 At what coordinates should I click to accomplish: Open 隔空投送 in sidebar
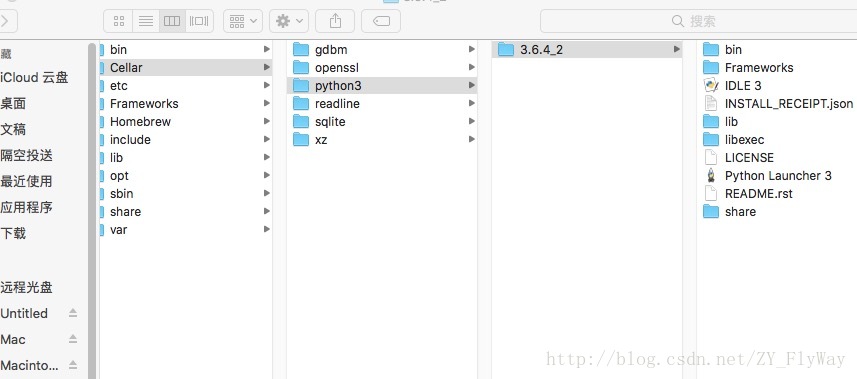[x=26, y=156]
